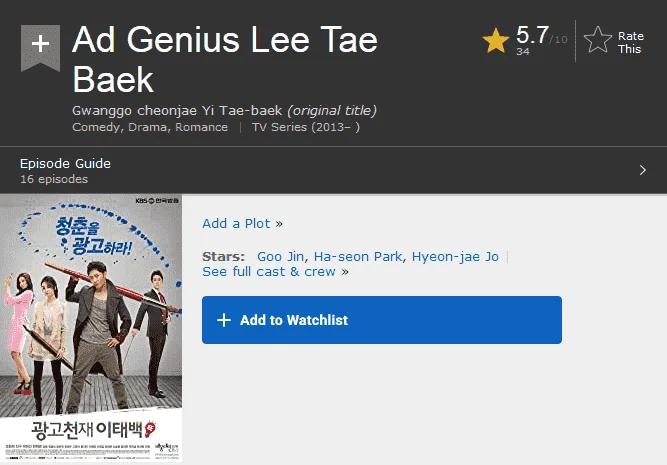Click the Comedy, Drama, Romance genres text

150,127
